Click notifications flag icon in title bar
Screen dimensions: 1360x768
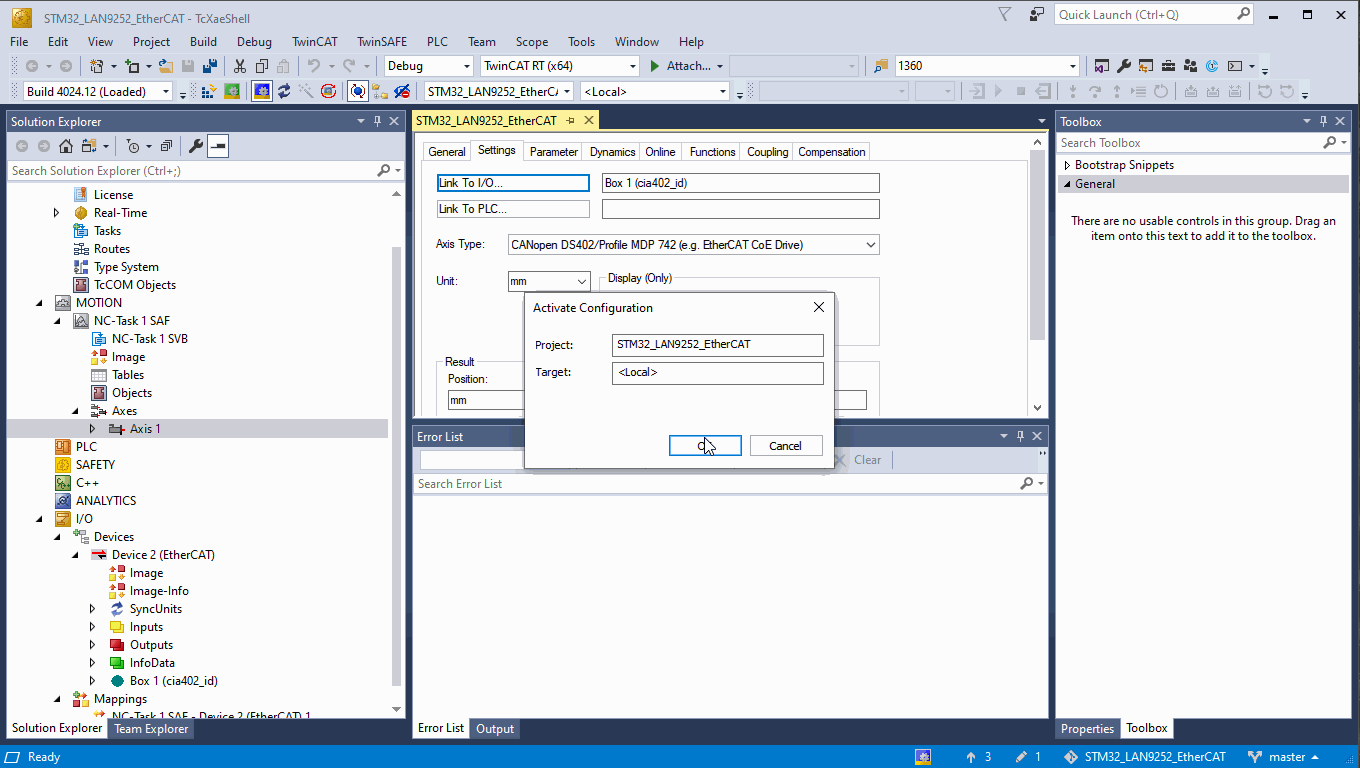click(x=1005, y=14)
